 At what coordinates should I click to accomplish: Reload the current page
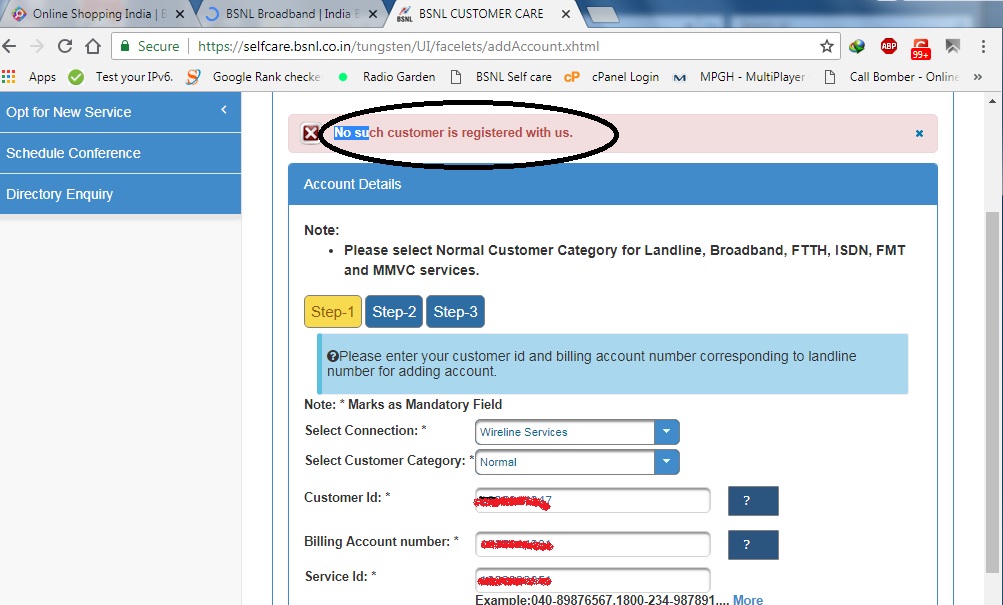tap(65, 46)
